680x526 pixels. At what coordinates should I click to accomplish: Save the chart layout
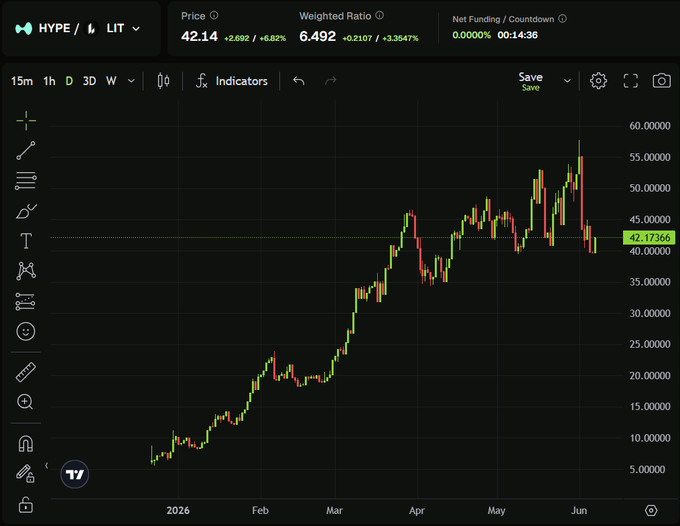click(530, 81)
